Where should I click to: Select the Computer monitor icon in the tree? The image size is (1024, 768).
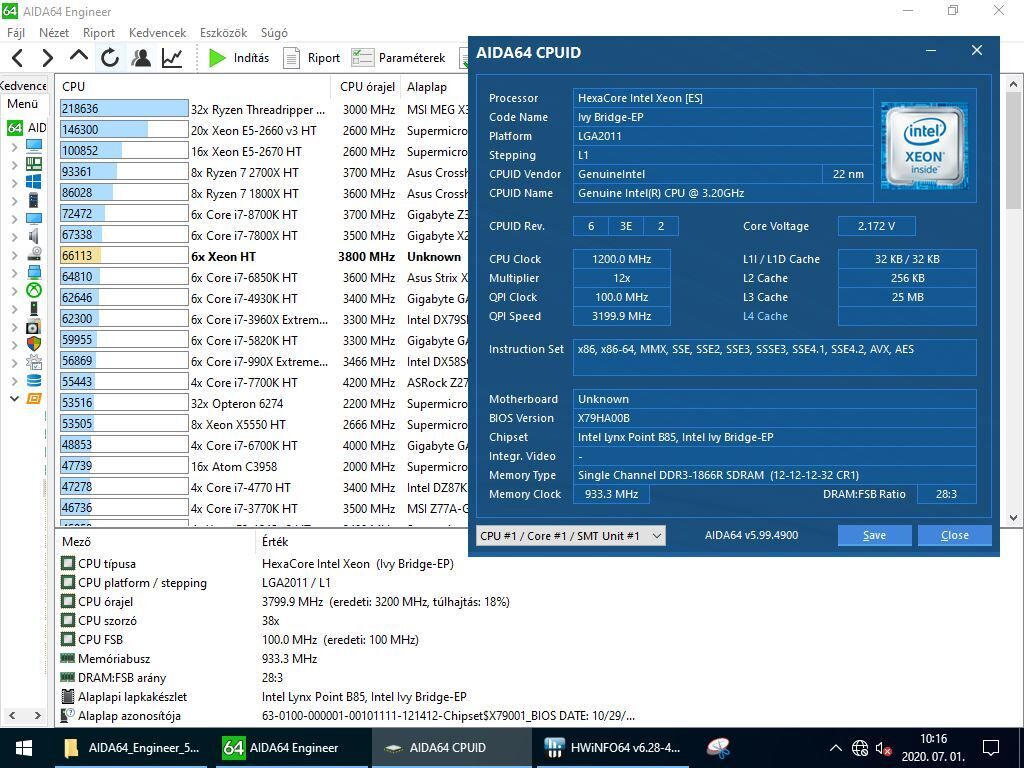coord(34,146)
